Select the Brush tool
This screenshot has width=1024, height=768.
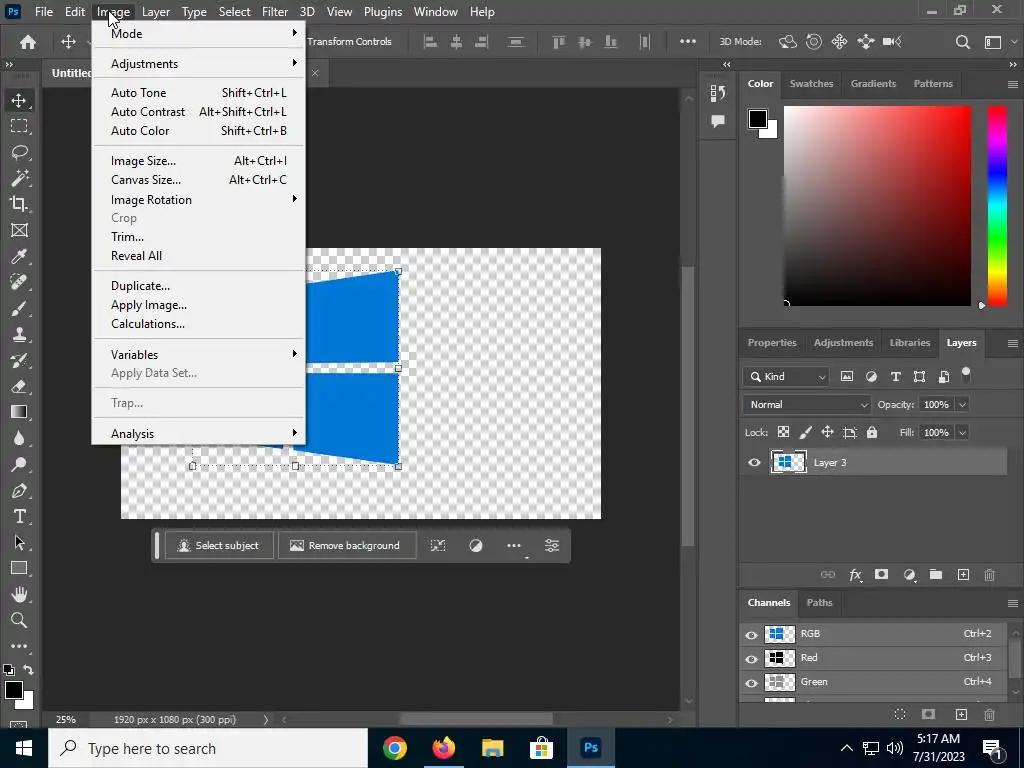pyautogui.click(x=19, y=308)
